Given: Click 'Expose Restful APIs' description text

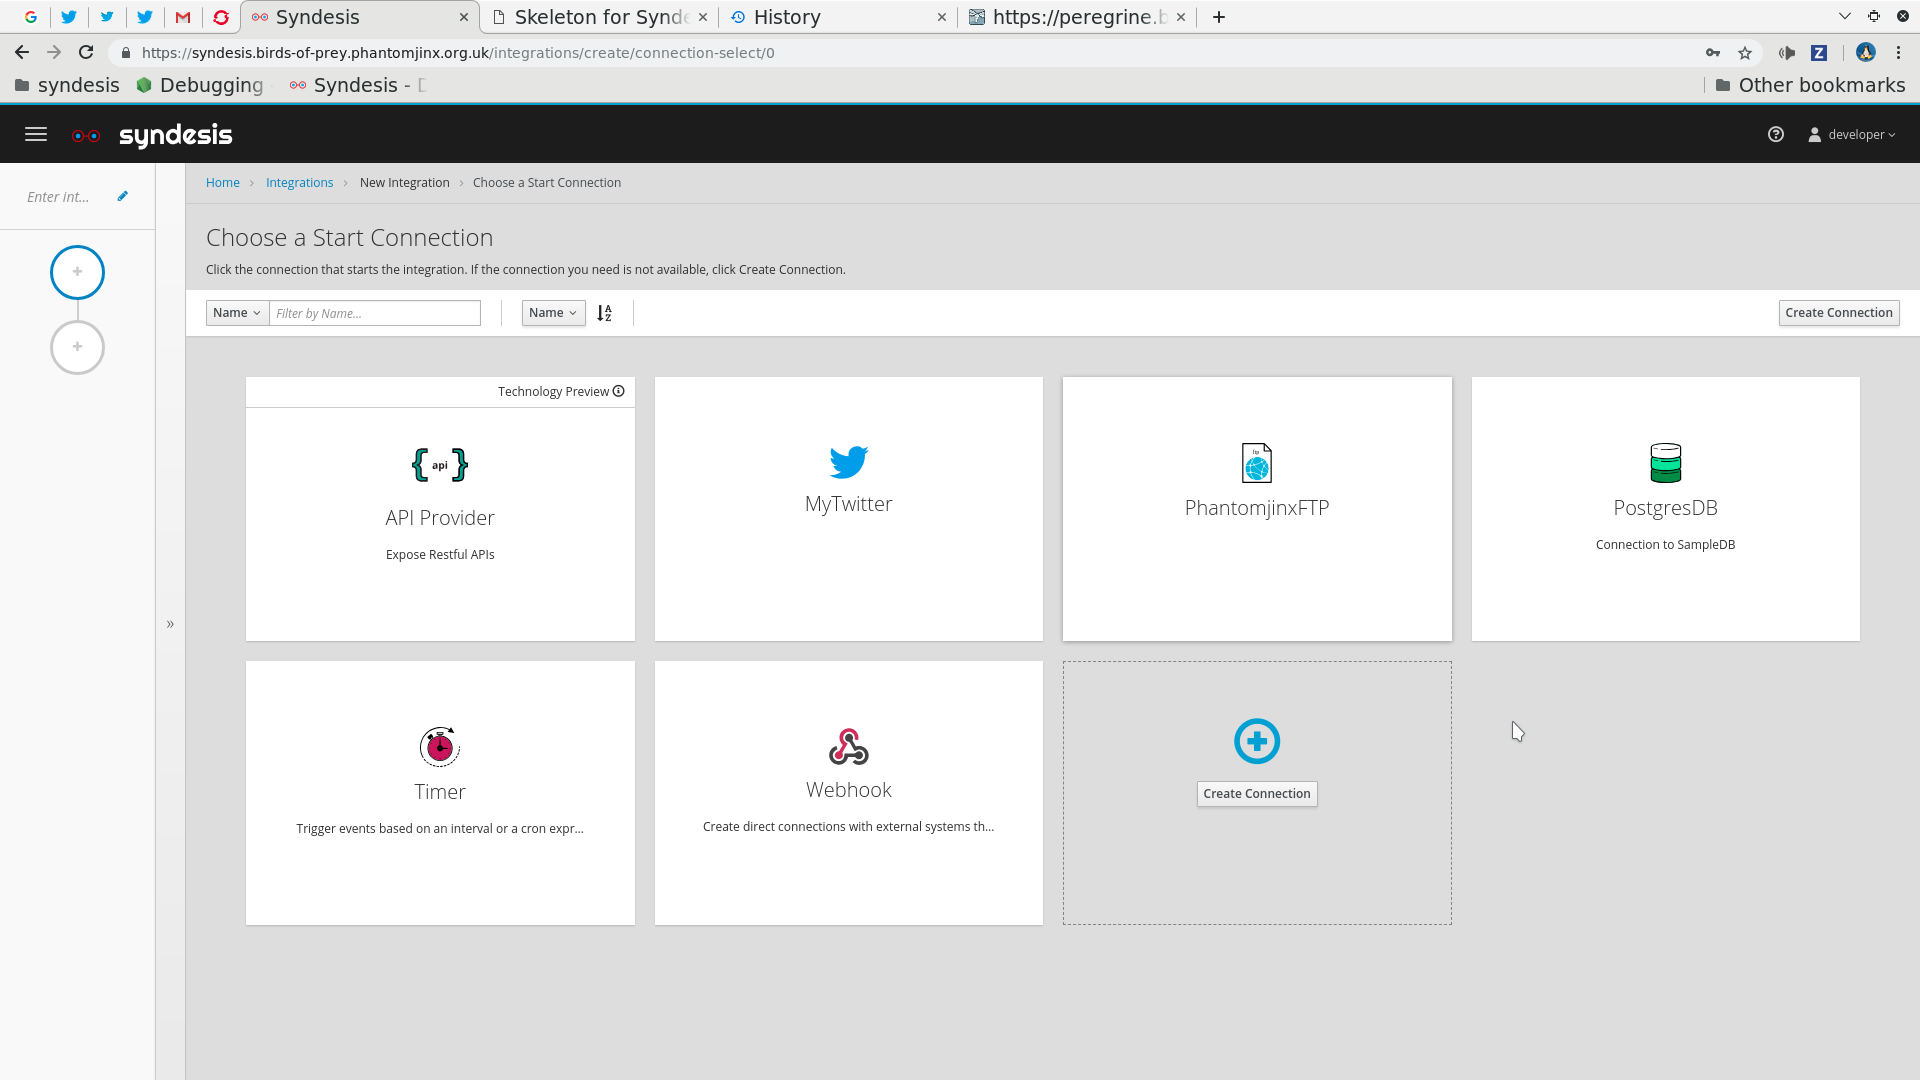Looking at the screenshot, I should 440,555.
